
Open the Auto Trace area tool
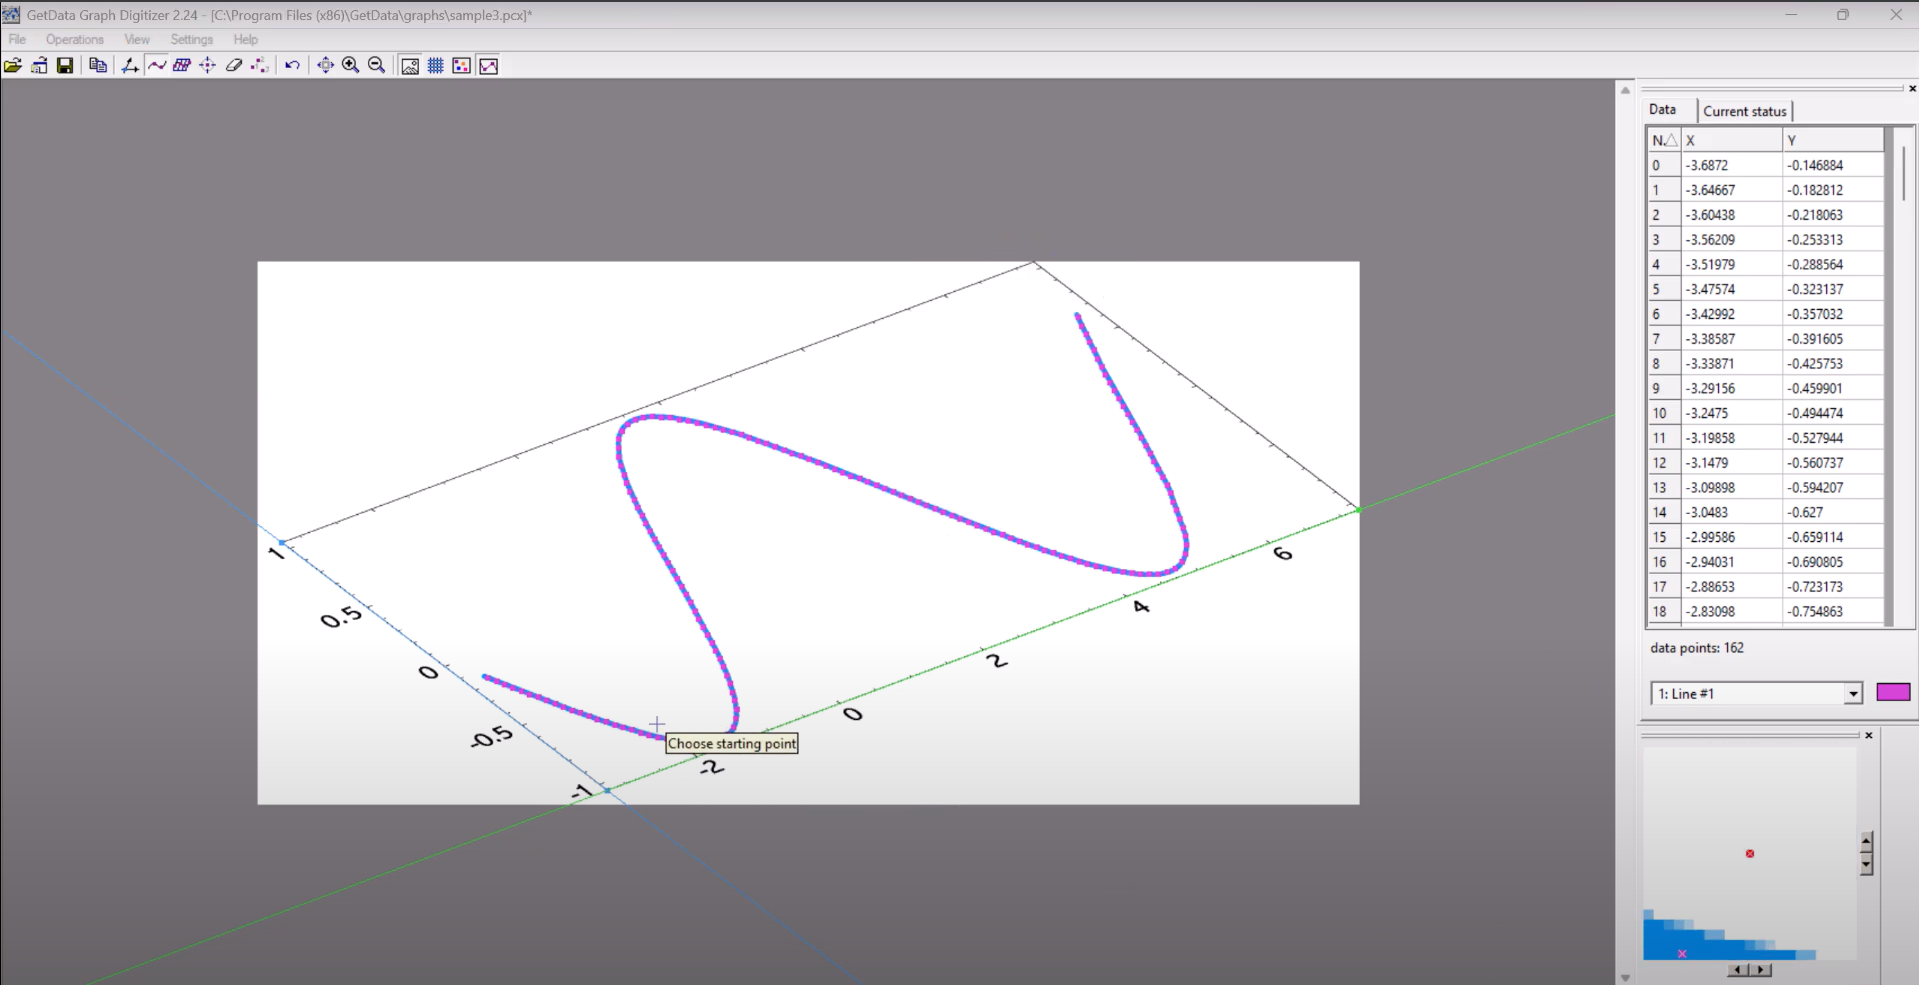181,65
